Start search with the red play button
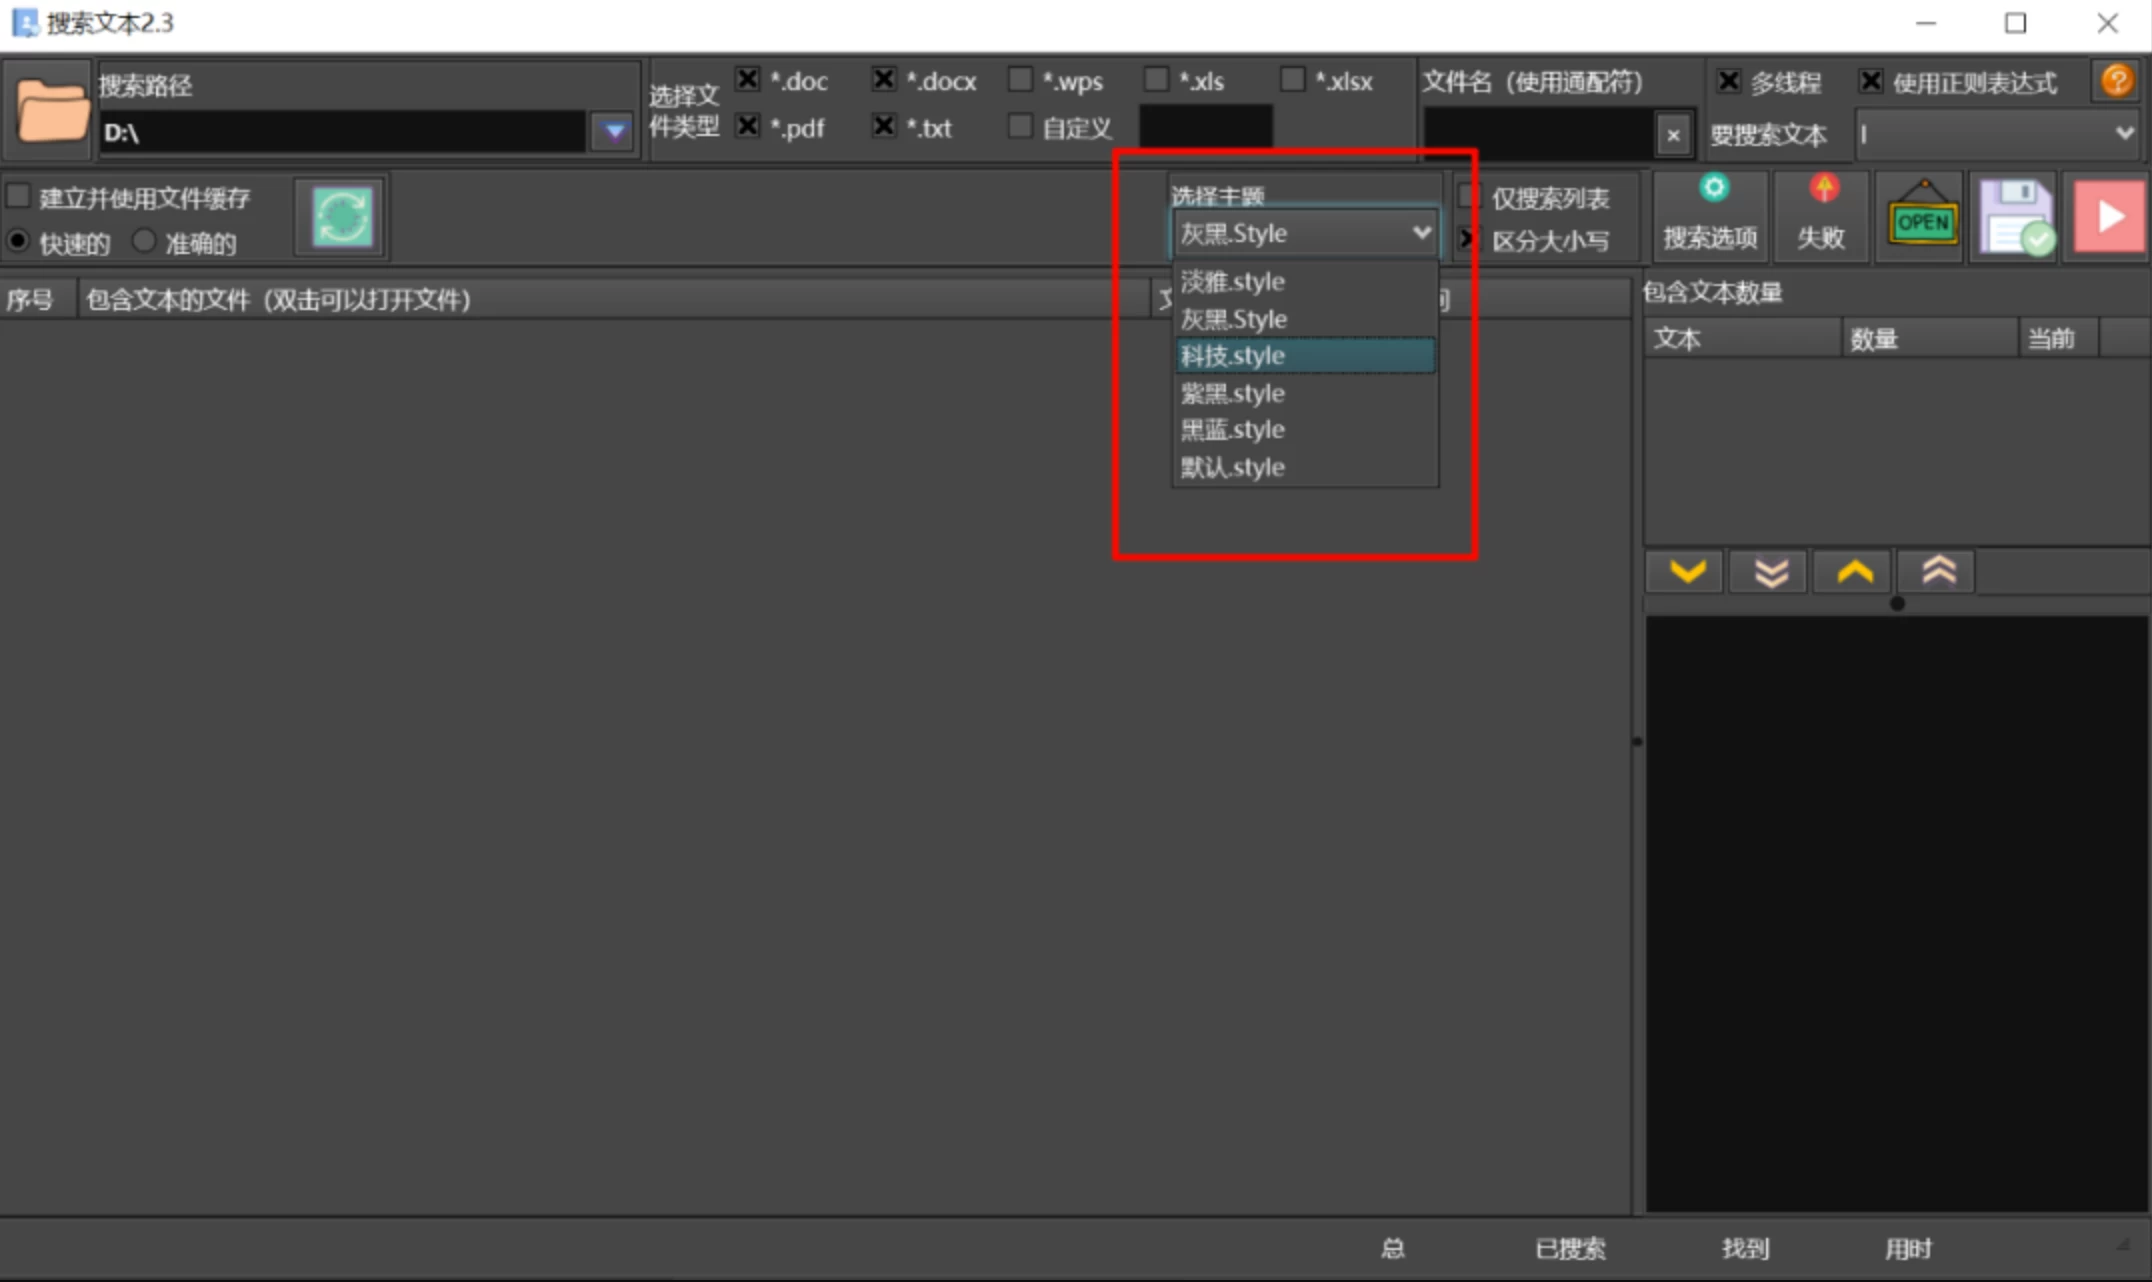 (x=2108, y=216)
